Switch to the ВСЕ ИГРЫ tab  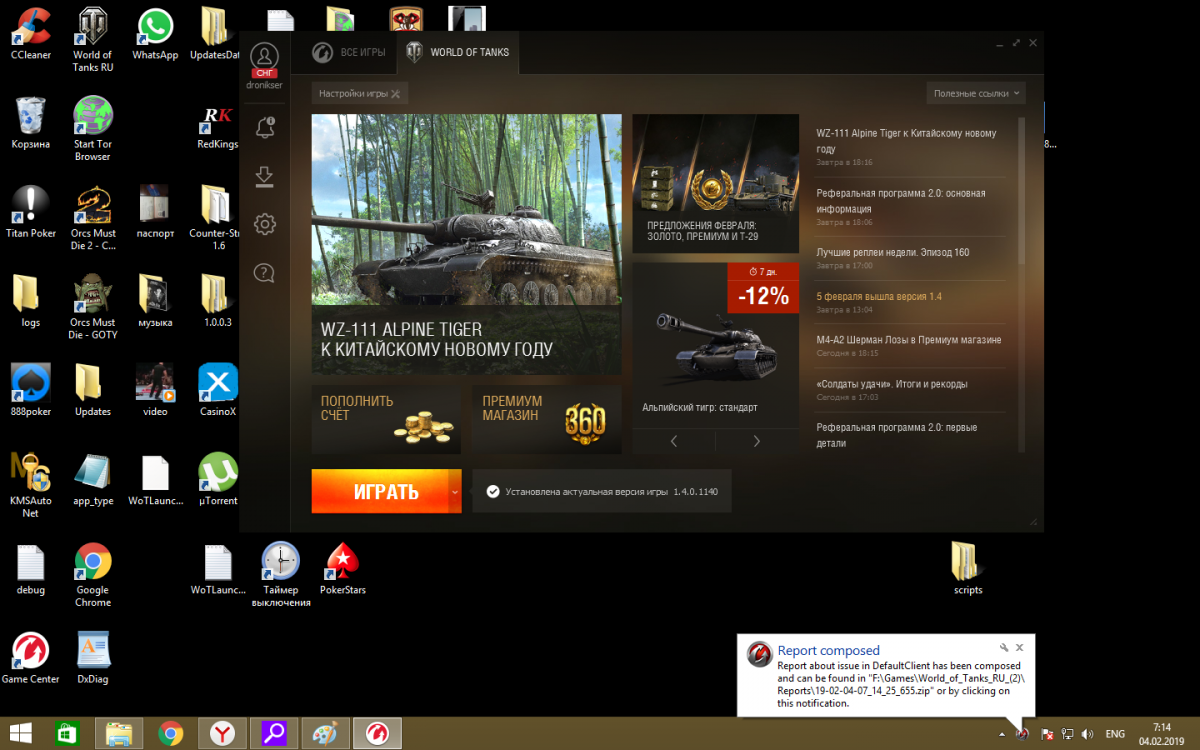(348, 52)
